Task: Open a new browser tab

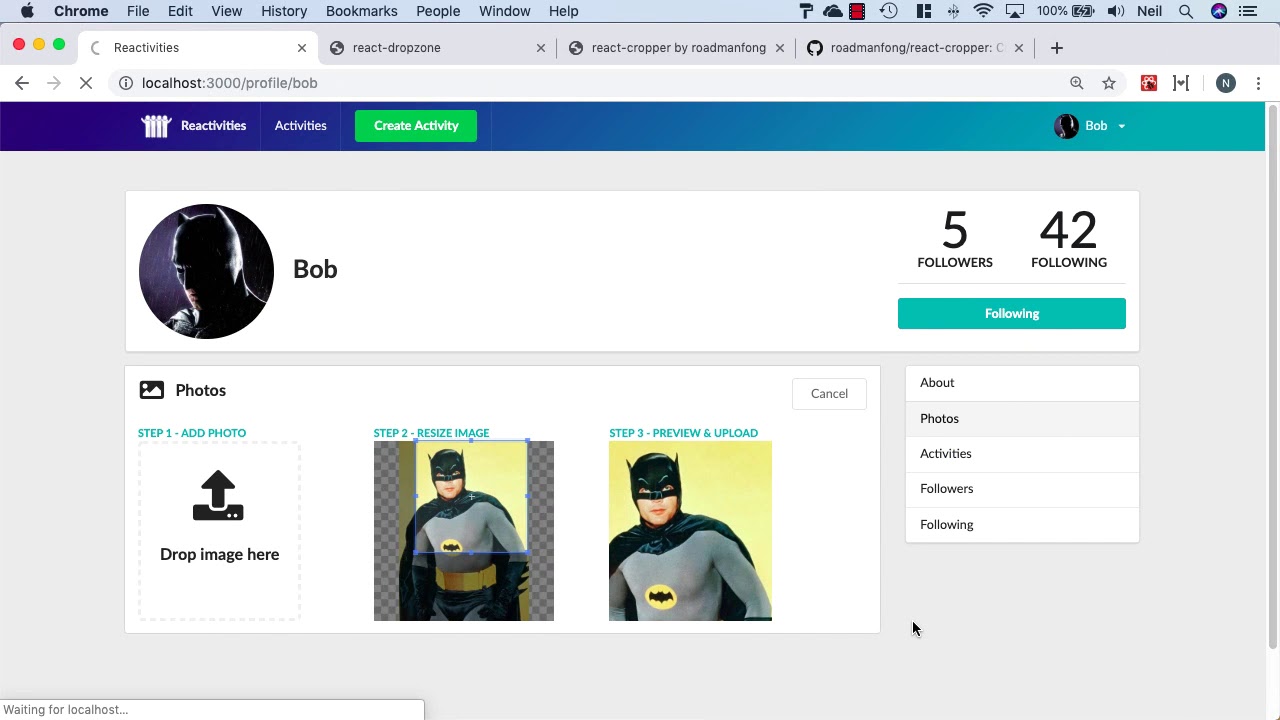Action: click(x=1057, y=47)
